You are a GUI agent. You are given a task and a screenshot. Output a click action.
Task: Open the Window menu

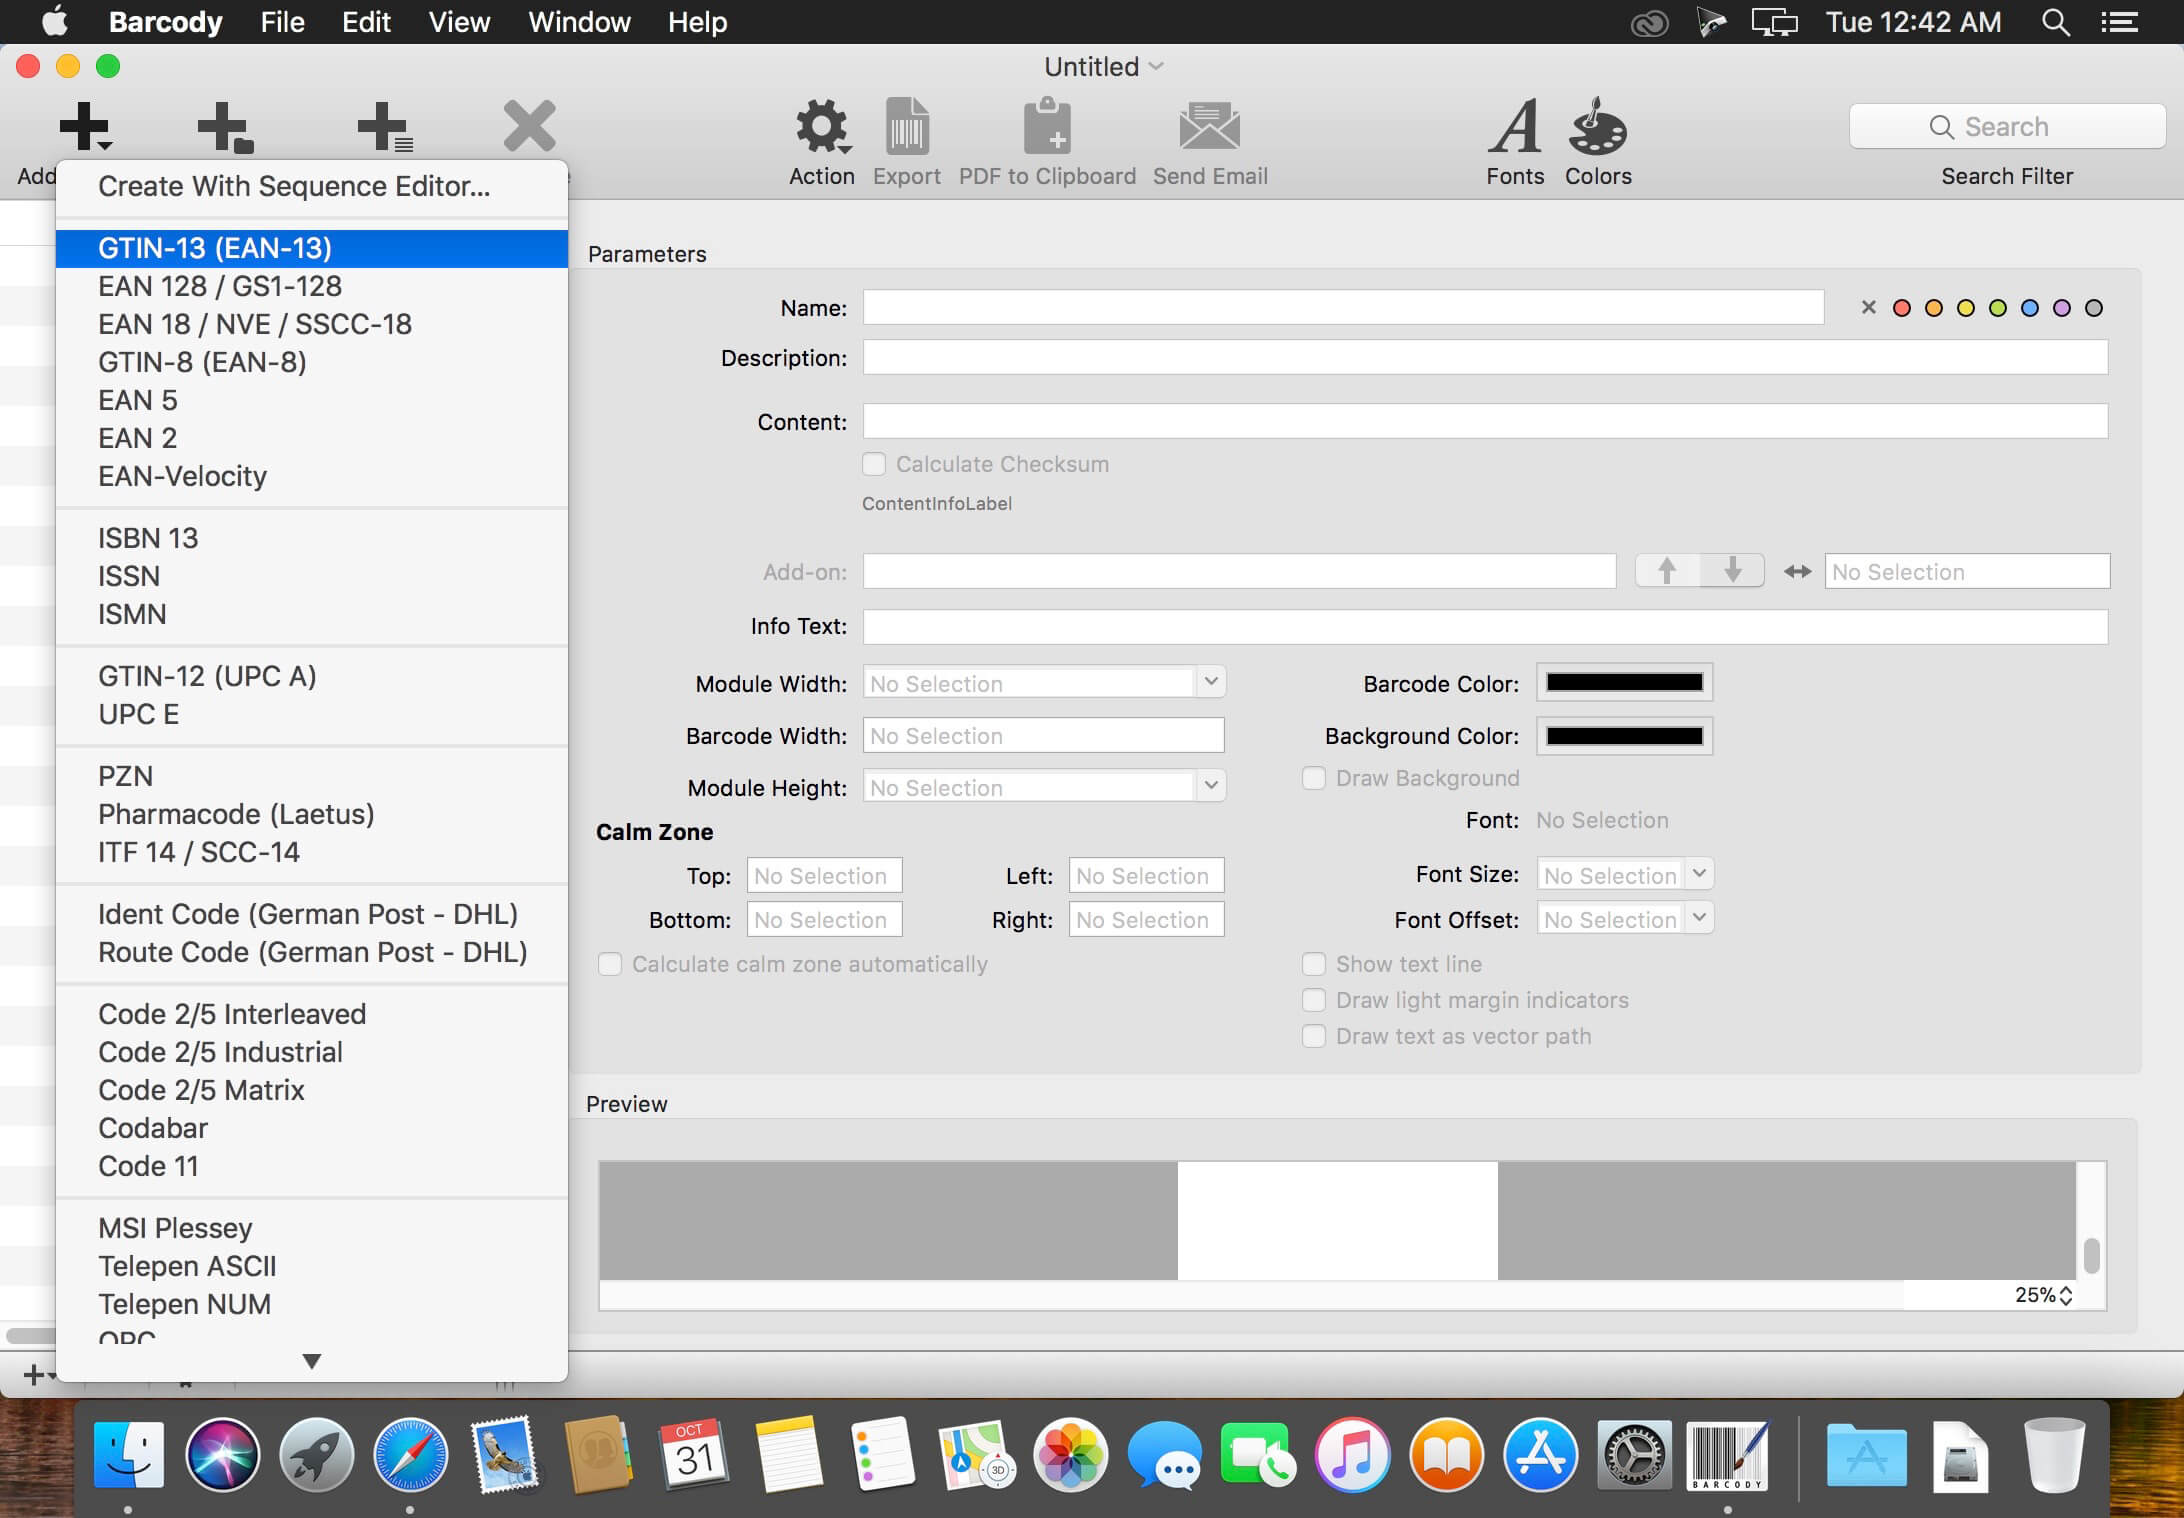click(x=579, y=22)
